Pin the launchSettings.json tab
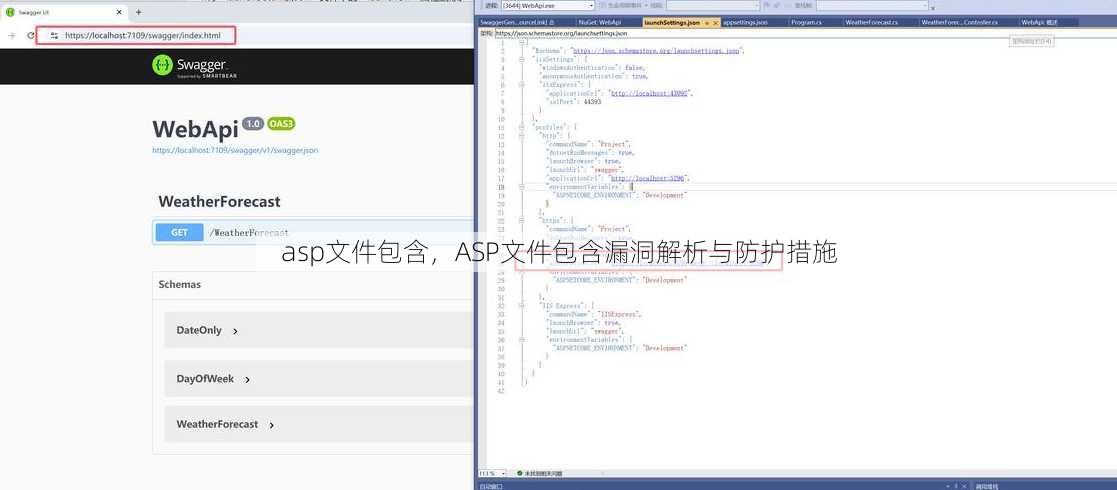This screenshot has width=1117, height=490. (707, 23)
